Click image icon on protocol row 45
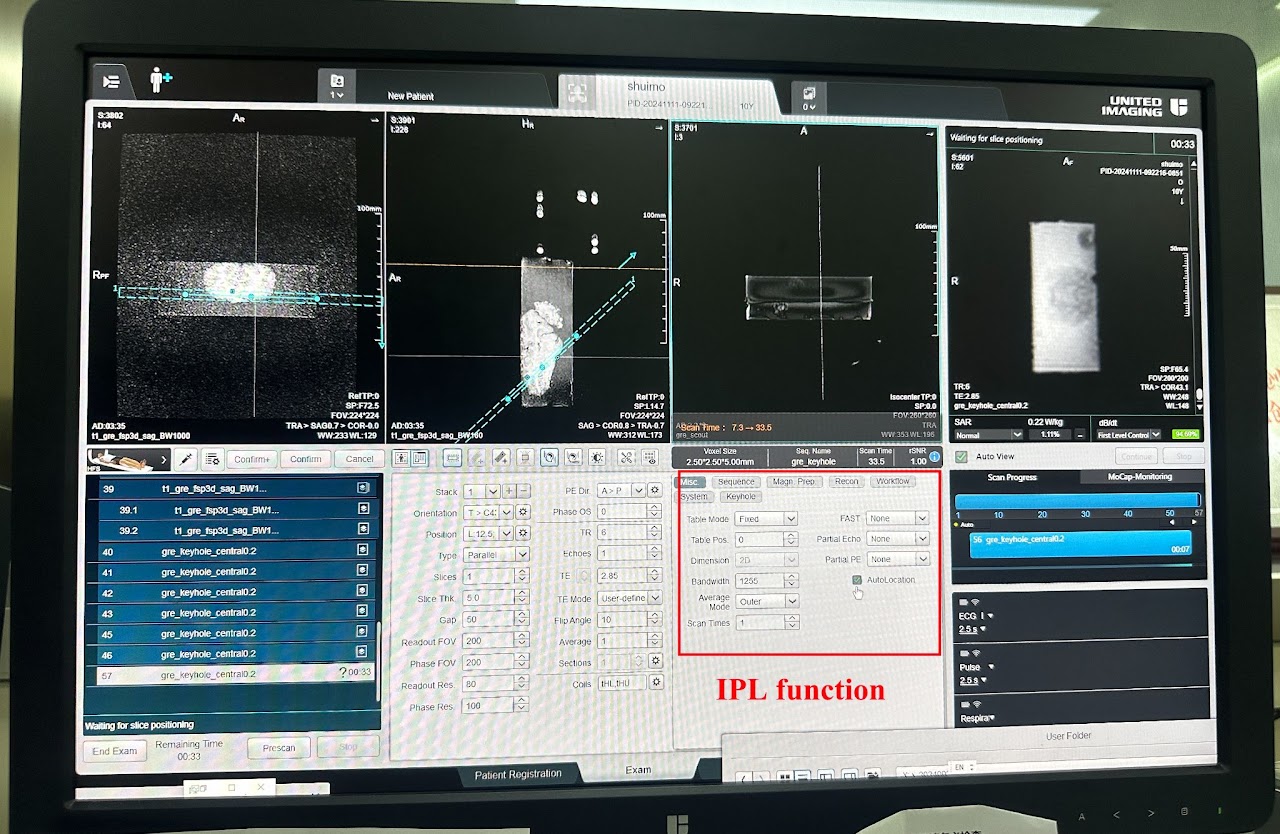1280x834 pixels. coord(363,633)
